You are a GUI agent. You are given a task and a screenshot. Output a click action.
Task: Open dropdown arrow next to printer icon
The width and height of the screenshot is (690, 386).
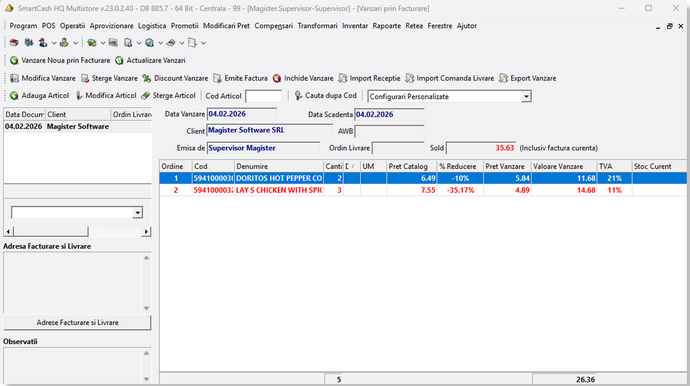point(182,43)
